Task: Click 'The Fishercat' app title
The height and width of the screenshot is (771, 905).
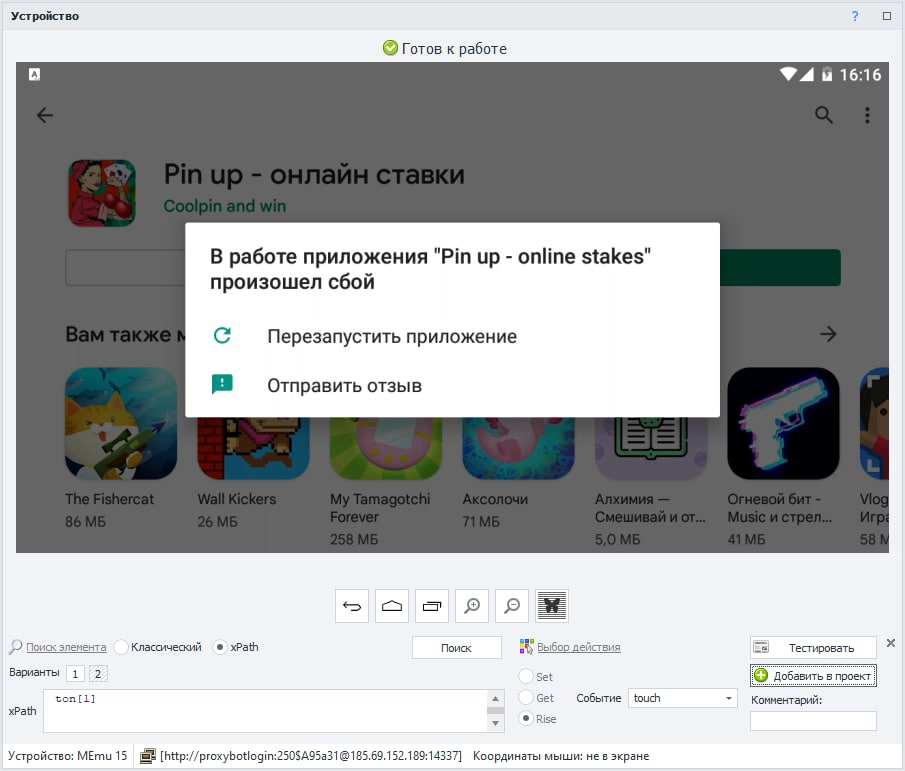Action: tap(110, 499)
